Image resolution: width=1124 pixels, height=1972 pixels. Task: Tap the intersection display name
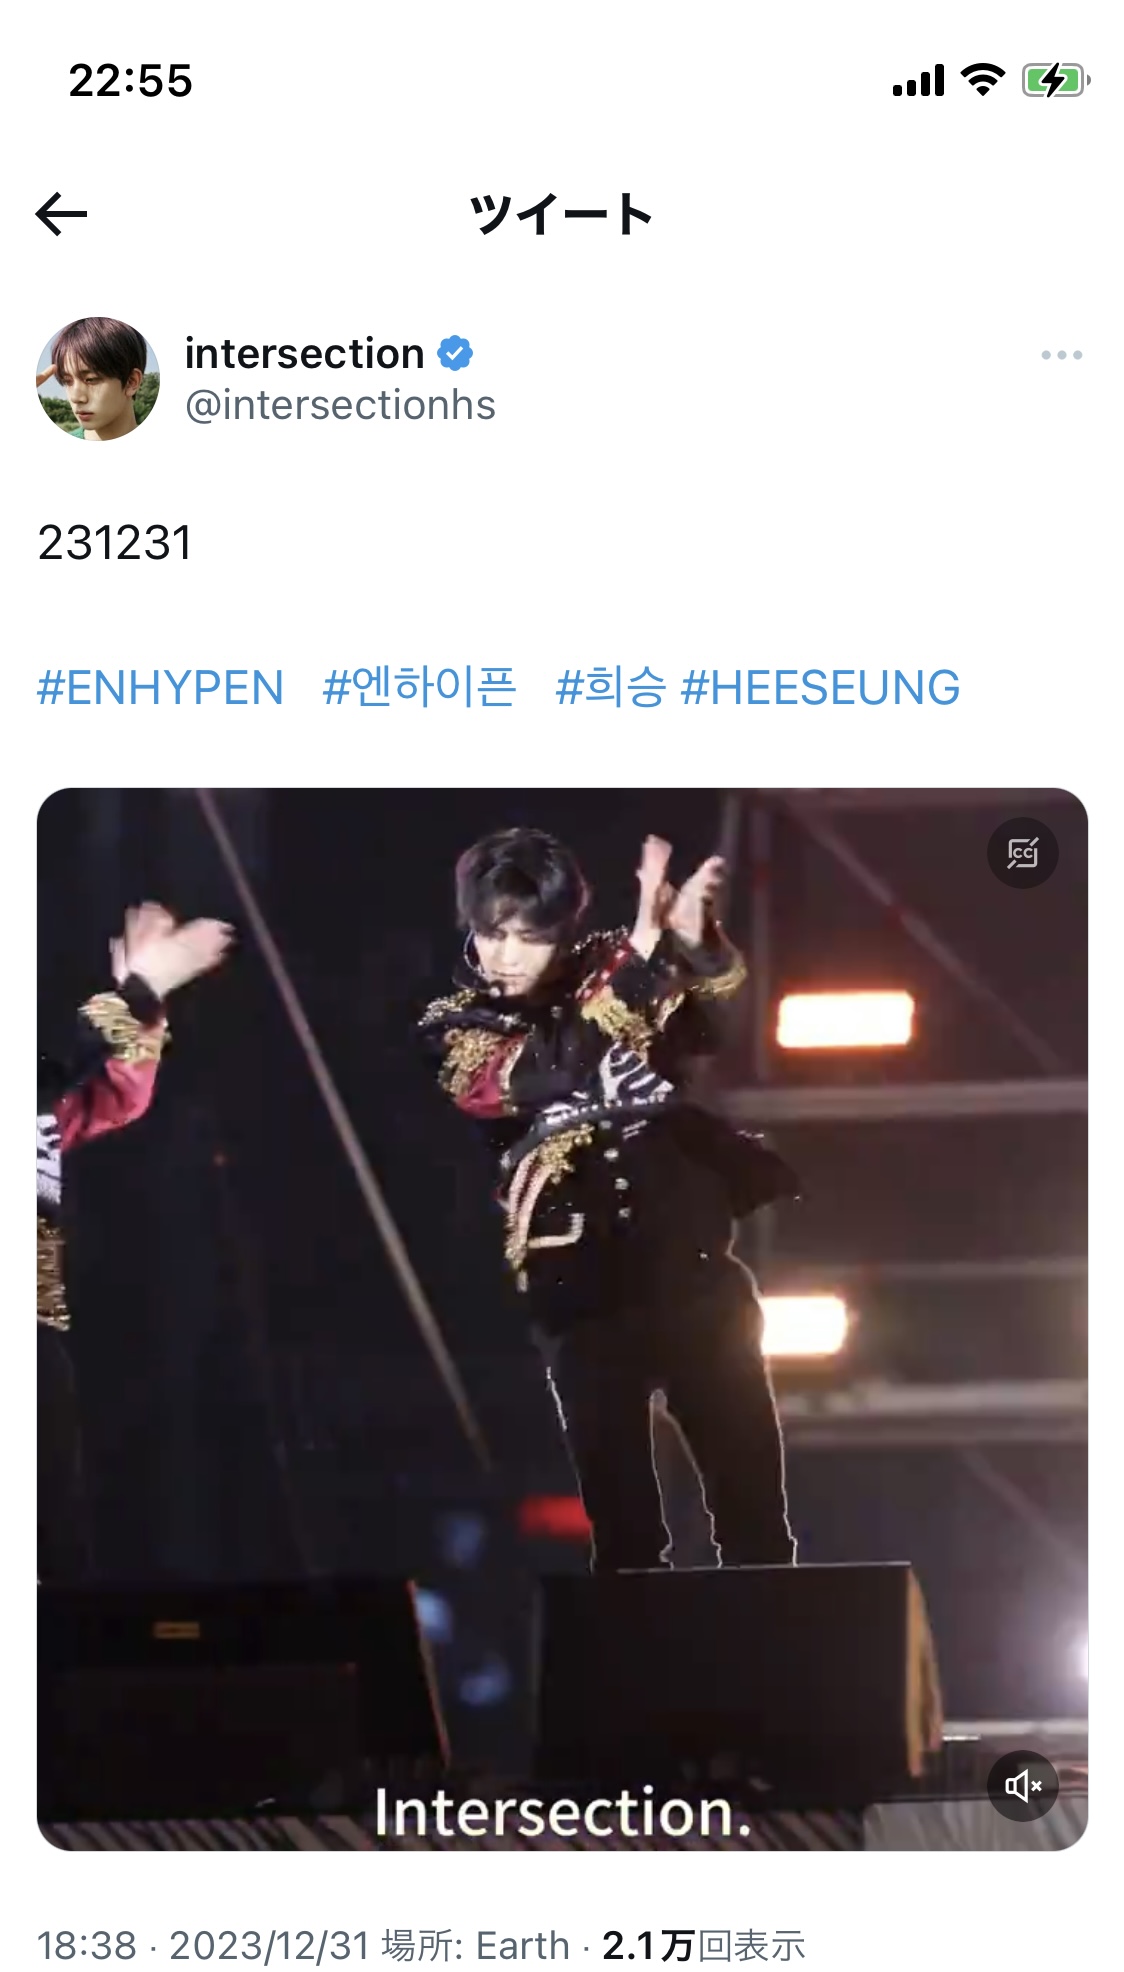305,353
